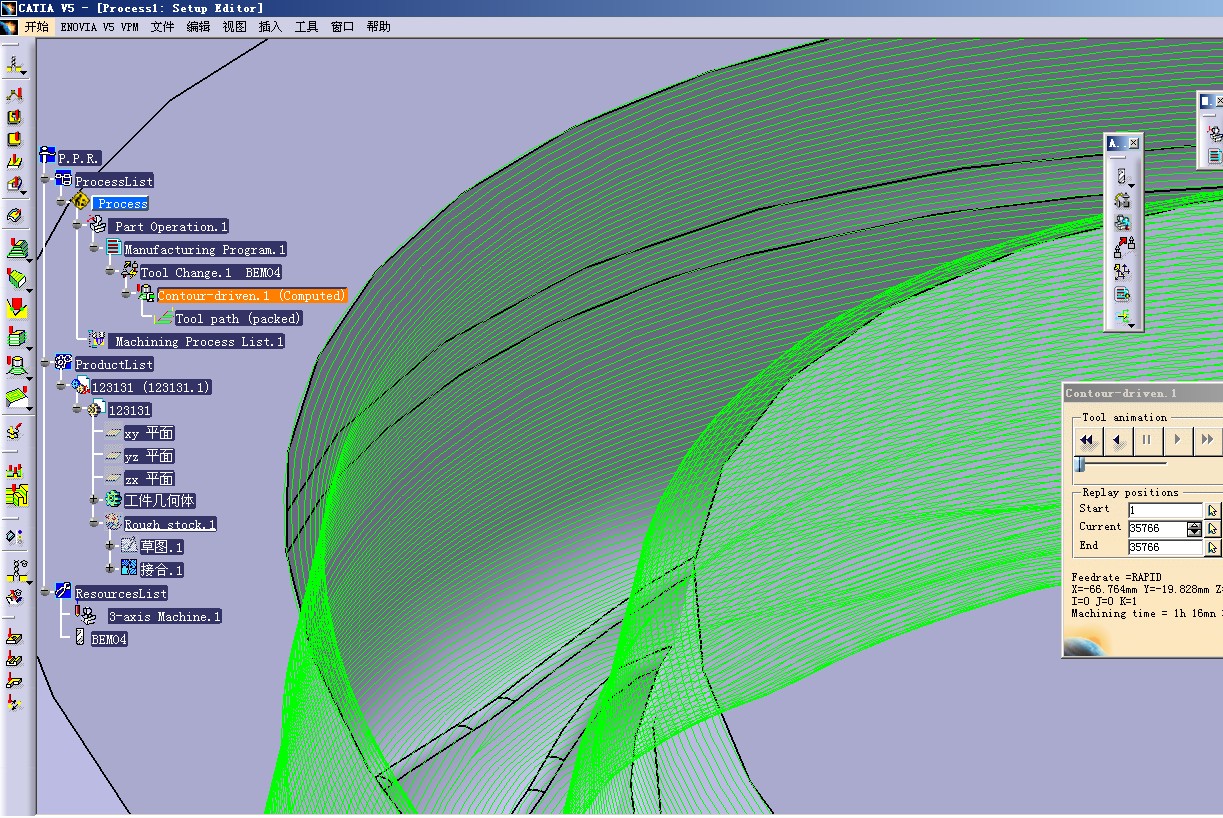This screenshot has width=1223, height=818.
Task: Click the Tool path (packed) icon
Action: pos(164,317)
